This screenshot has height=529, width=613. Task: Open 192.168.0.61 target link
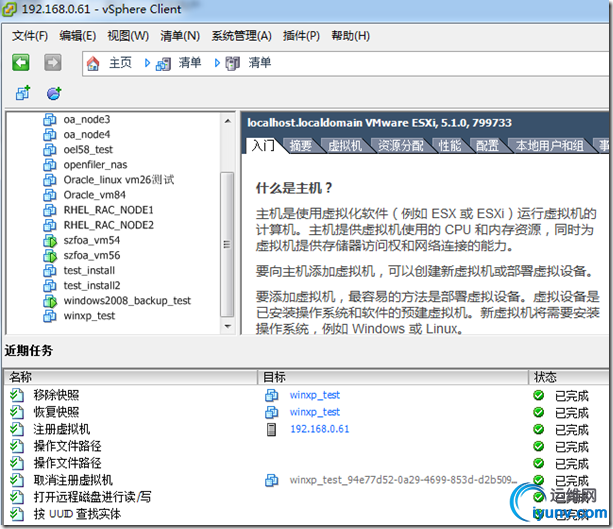(x=320, y=429)
